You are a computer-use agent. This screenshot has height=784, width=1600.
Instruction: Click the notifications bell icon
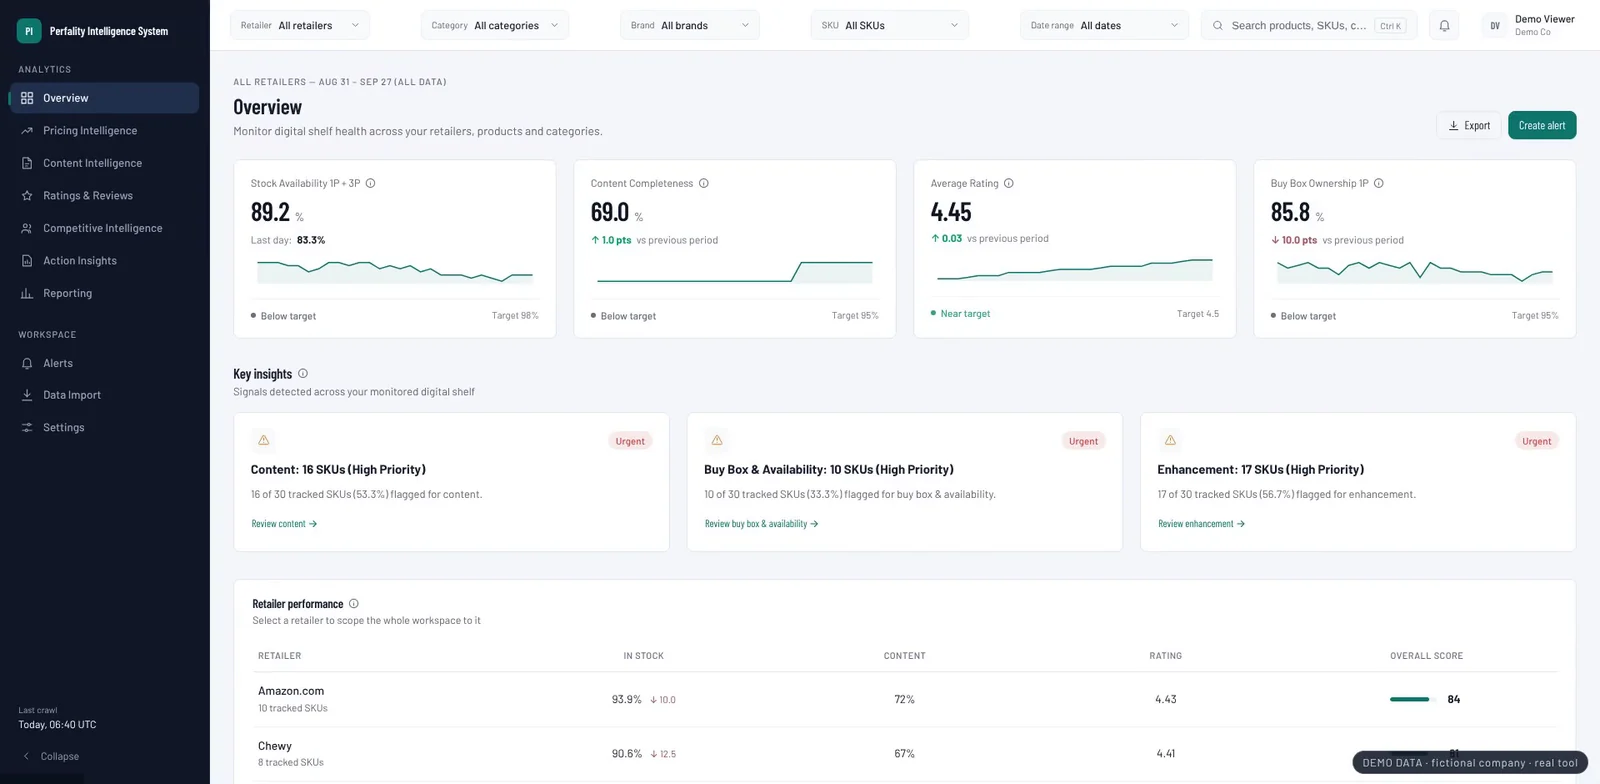click(1444, 26)
